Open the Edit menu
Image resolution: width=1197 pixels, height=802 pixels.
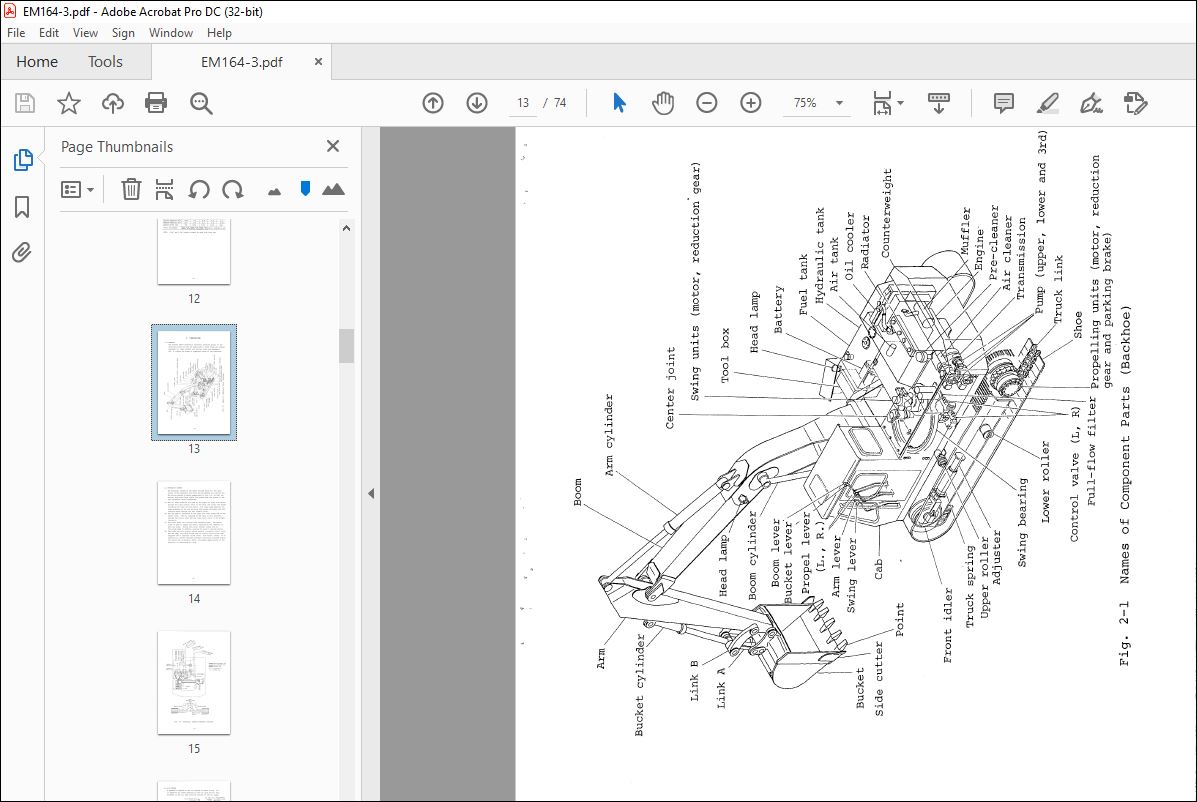point(49,33)
